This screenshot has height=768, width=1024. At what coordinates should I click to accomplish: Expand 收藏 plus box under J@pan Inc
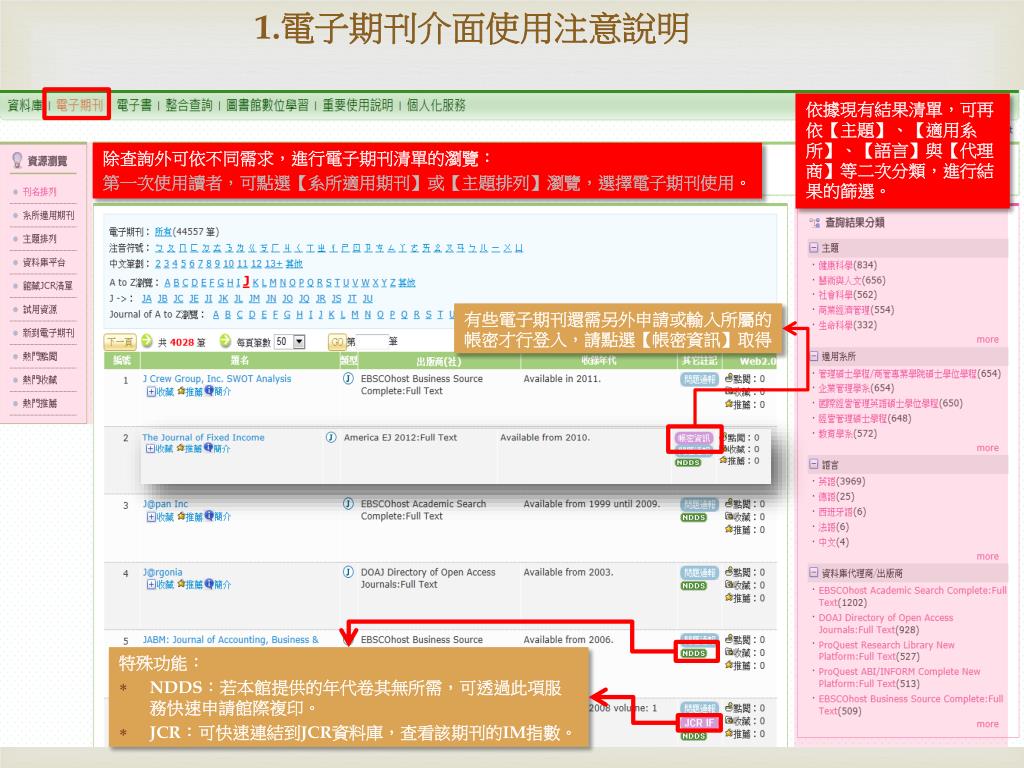[151, 517]
